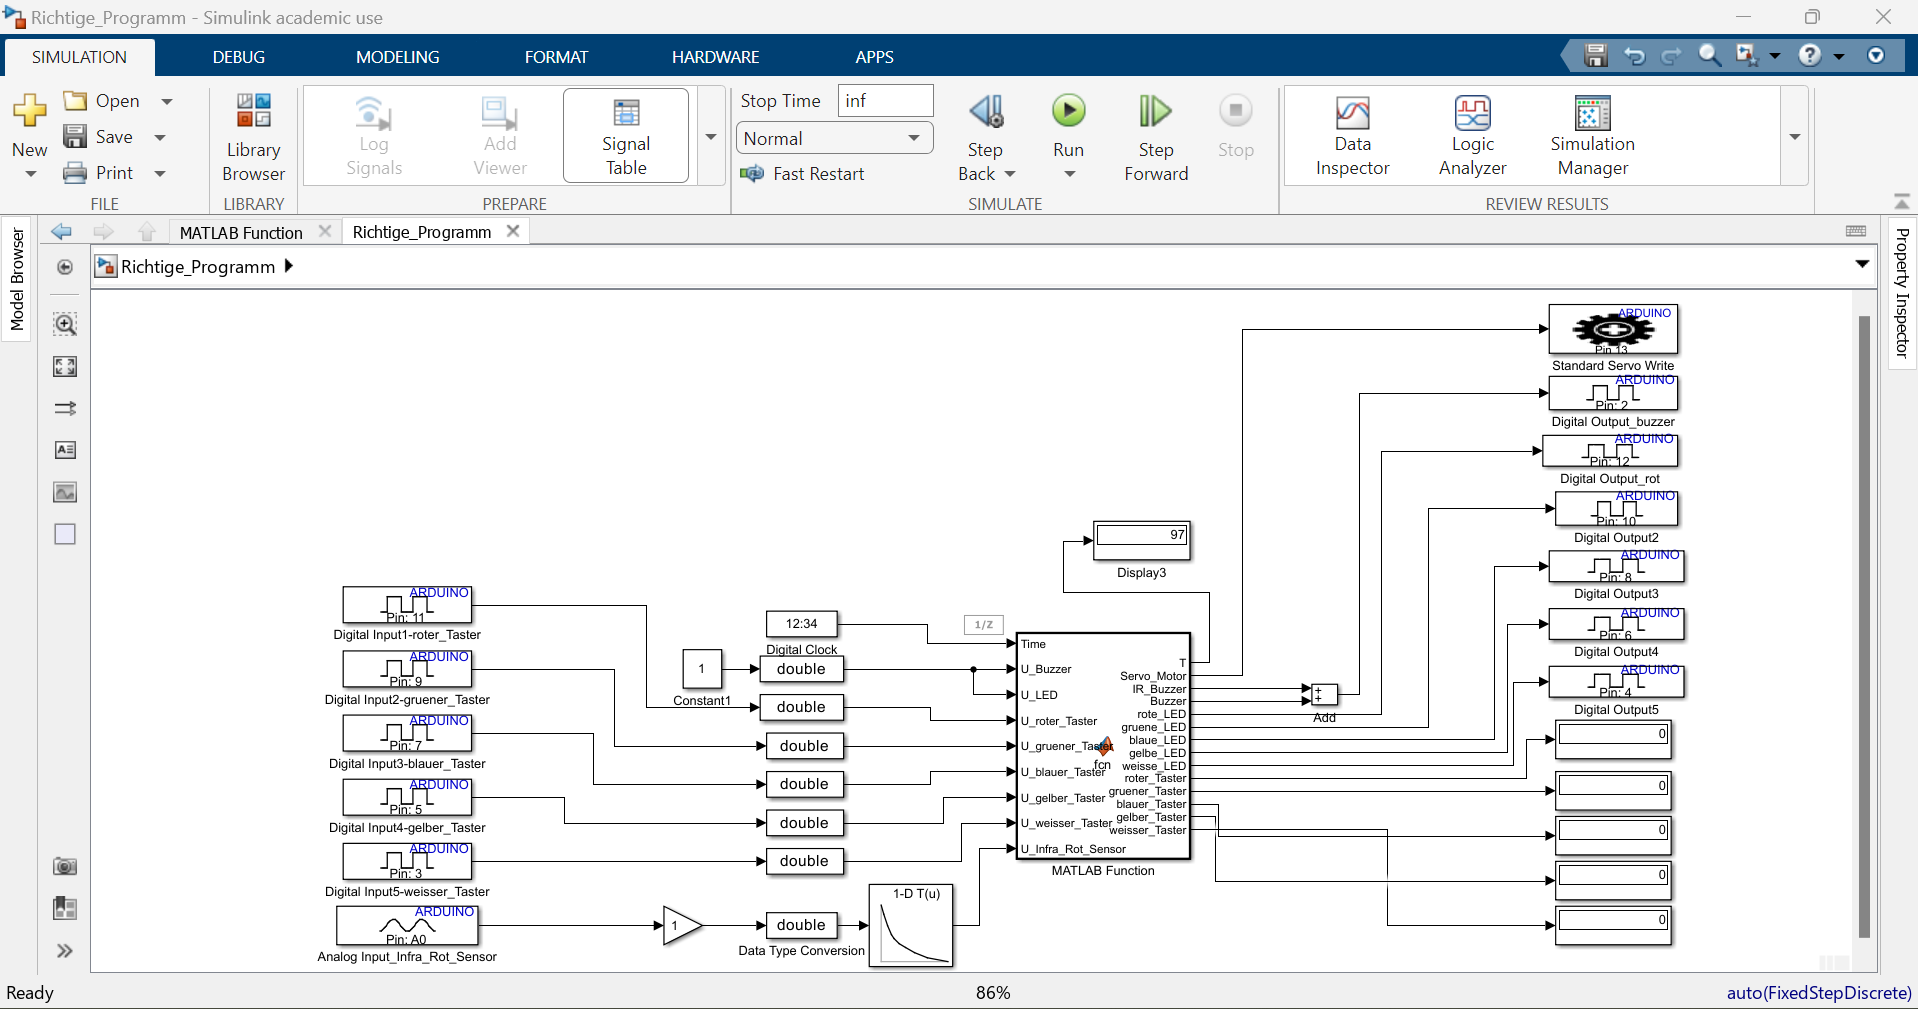Switch to the MATLAB Function editor tab
This screenshot has width=1918, height=1009.
241,232
